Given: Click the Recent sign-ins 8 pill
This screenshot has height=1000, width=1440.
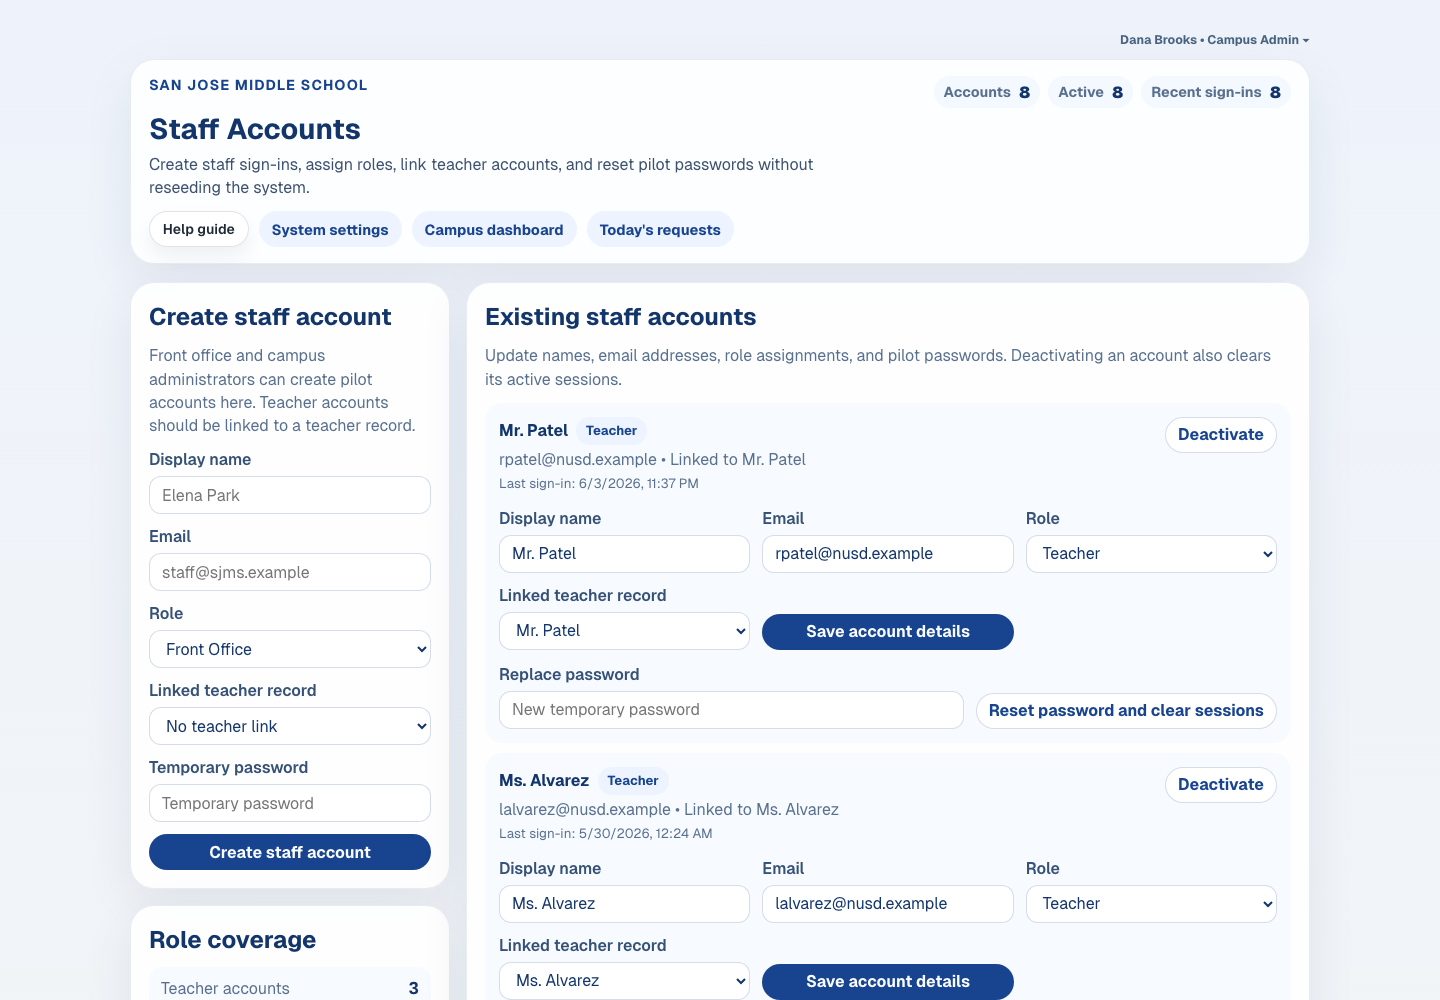Looking at the screenshot, I should (x=1216, y=92).
